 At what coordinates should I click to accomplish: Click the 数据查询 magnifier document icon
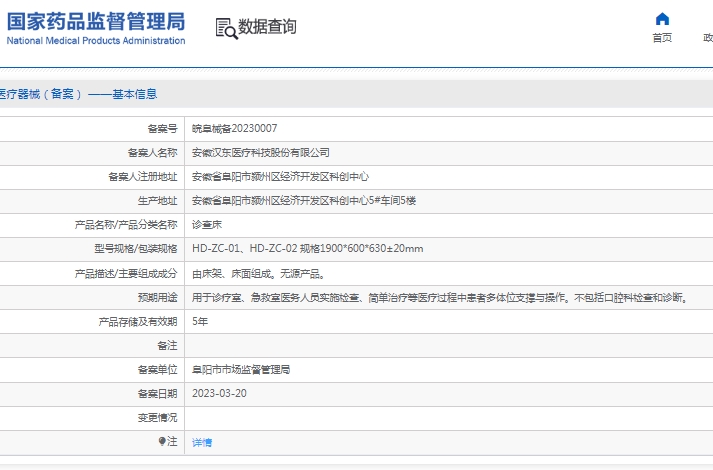coord(226,28)
